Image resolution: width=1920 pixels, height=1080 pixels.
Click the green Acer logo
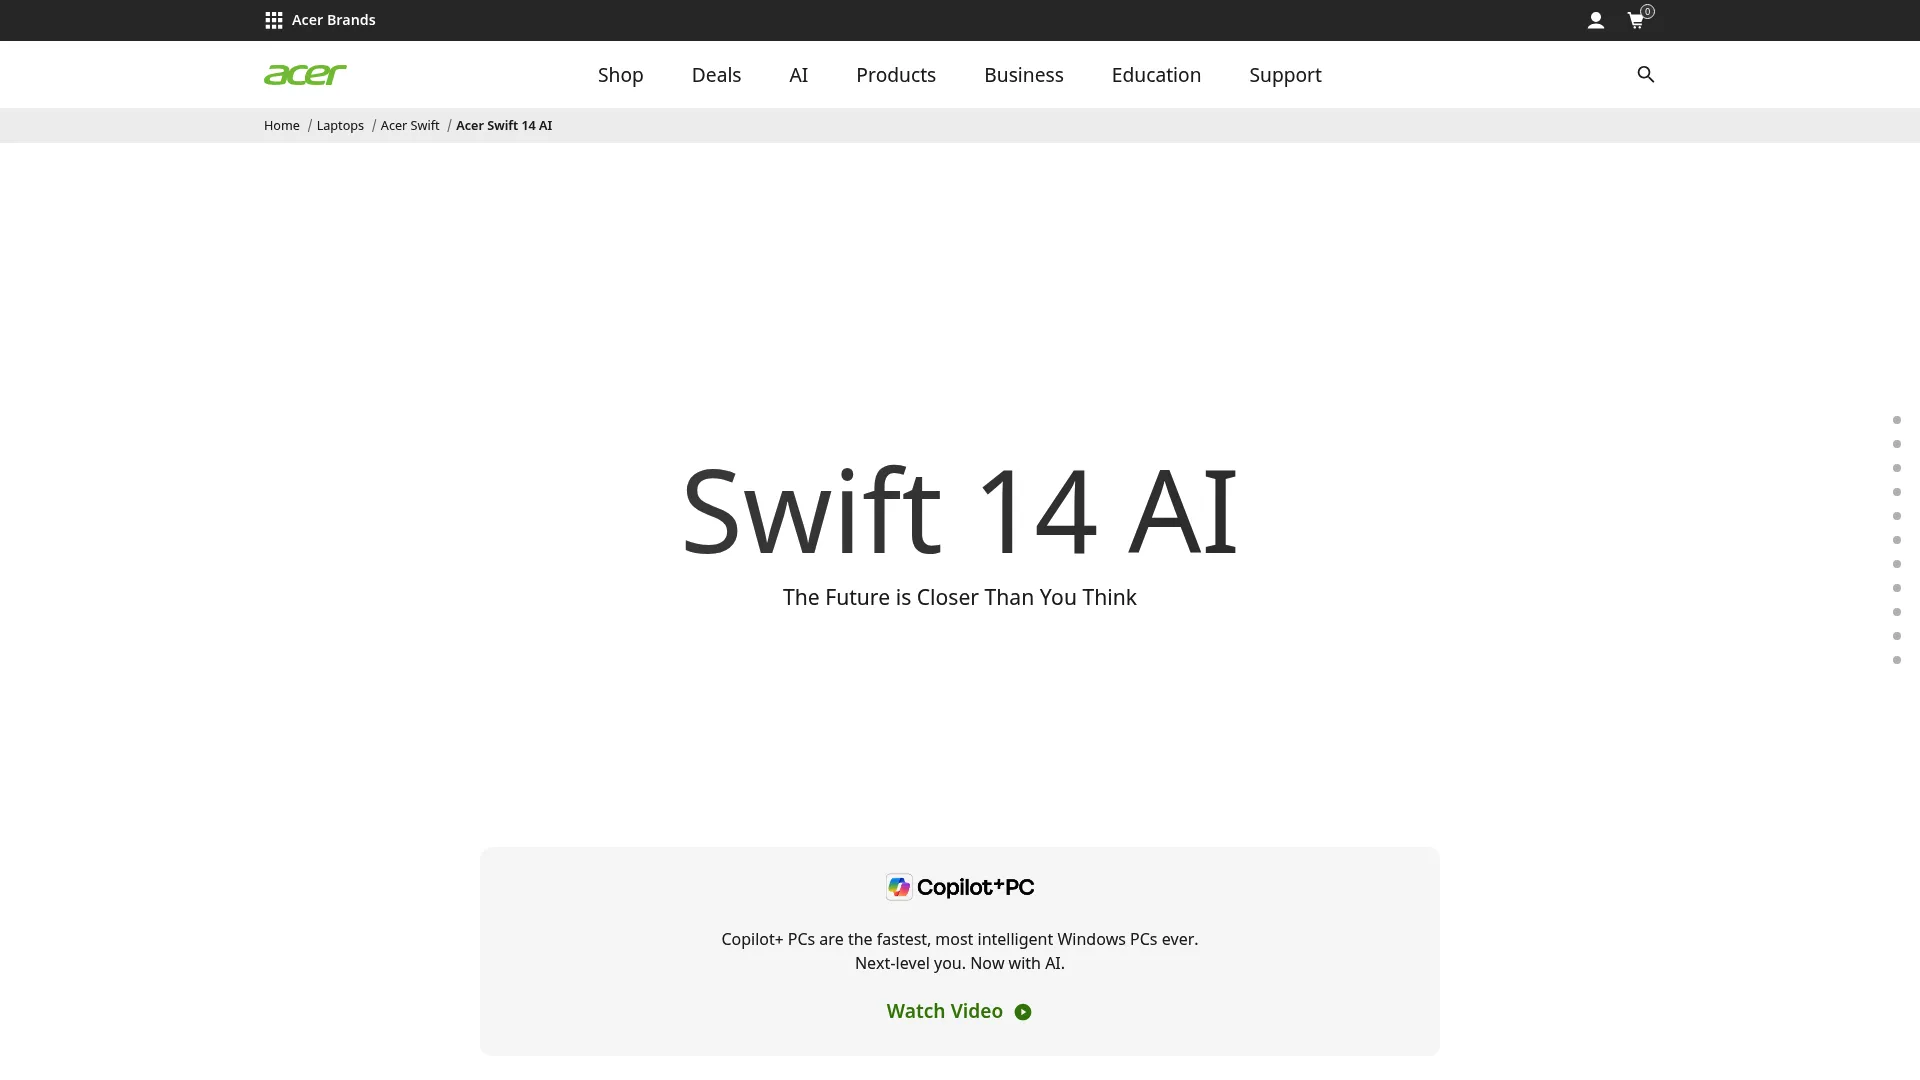pyautogui.click(x=305, y=75)
